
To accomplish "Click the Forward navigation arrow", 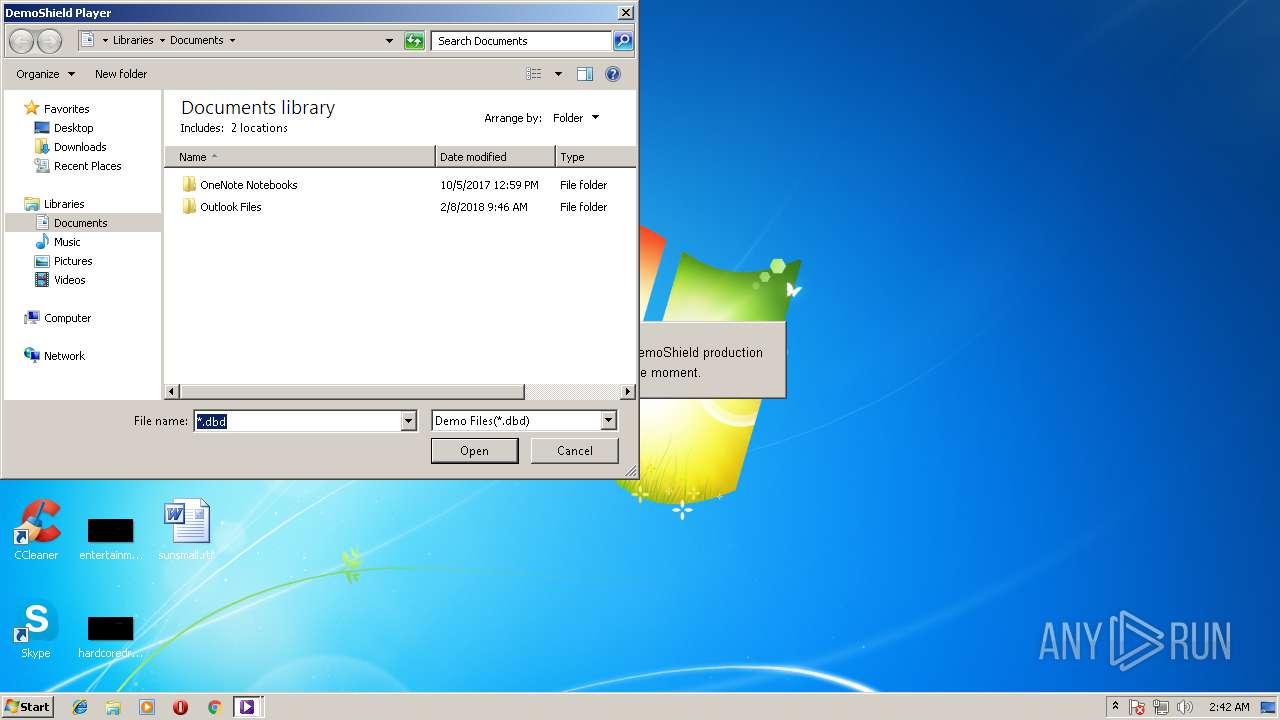I will pyautogui.click(x=49, y=41).
